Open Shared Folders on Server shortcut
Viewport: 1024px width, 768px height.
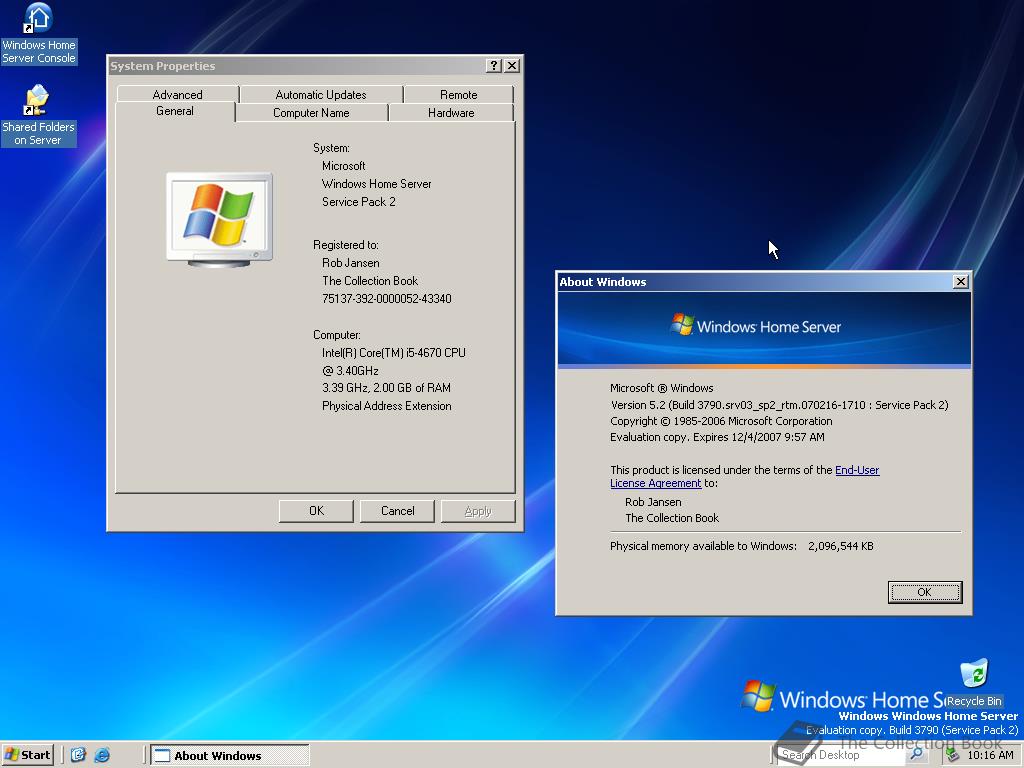[x=38, y=115]
